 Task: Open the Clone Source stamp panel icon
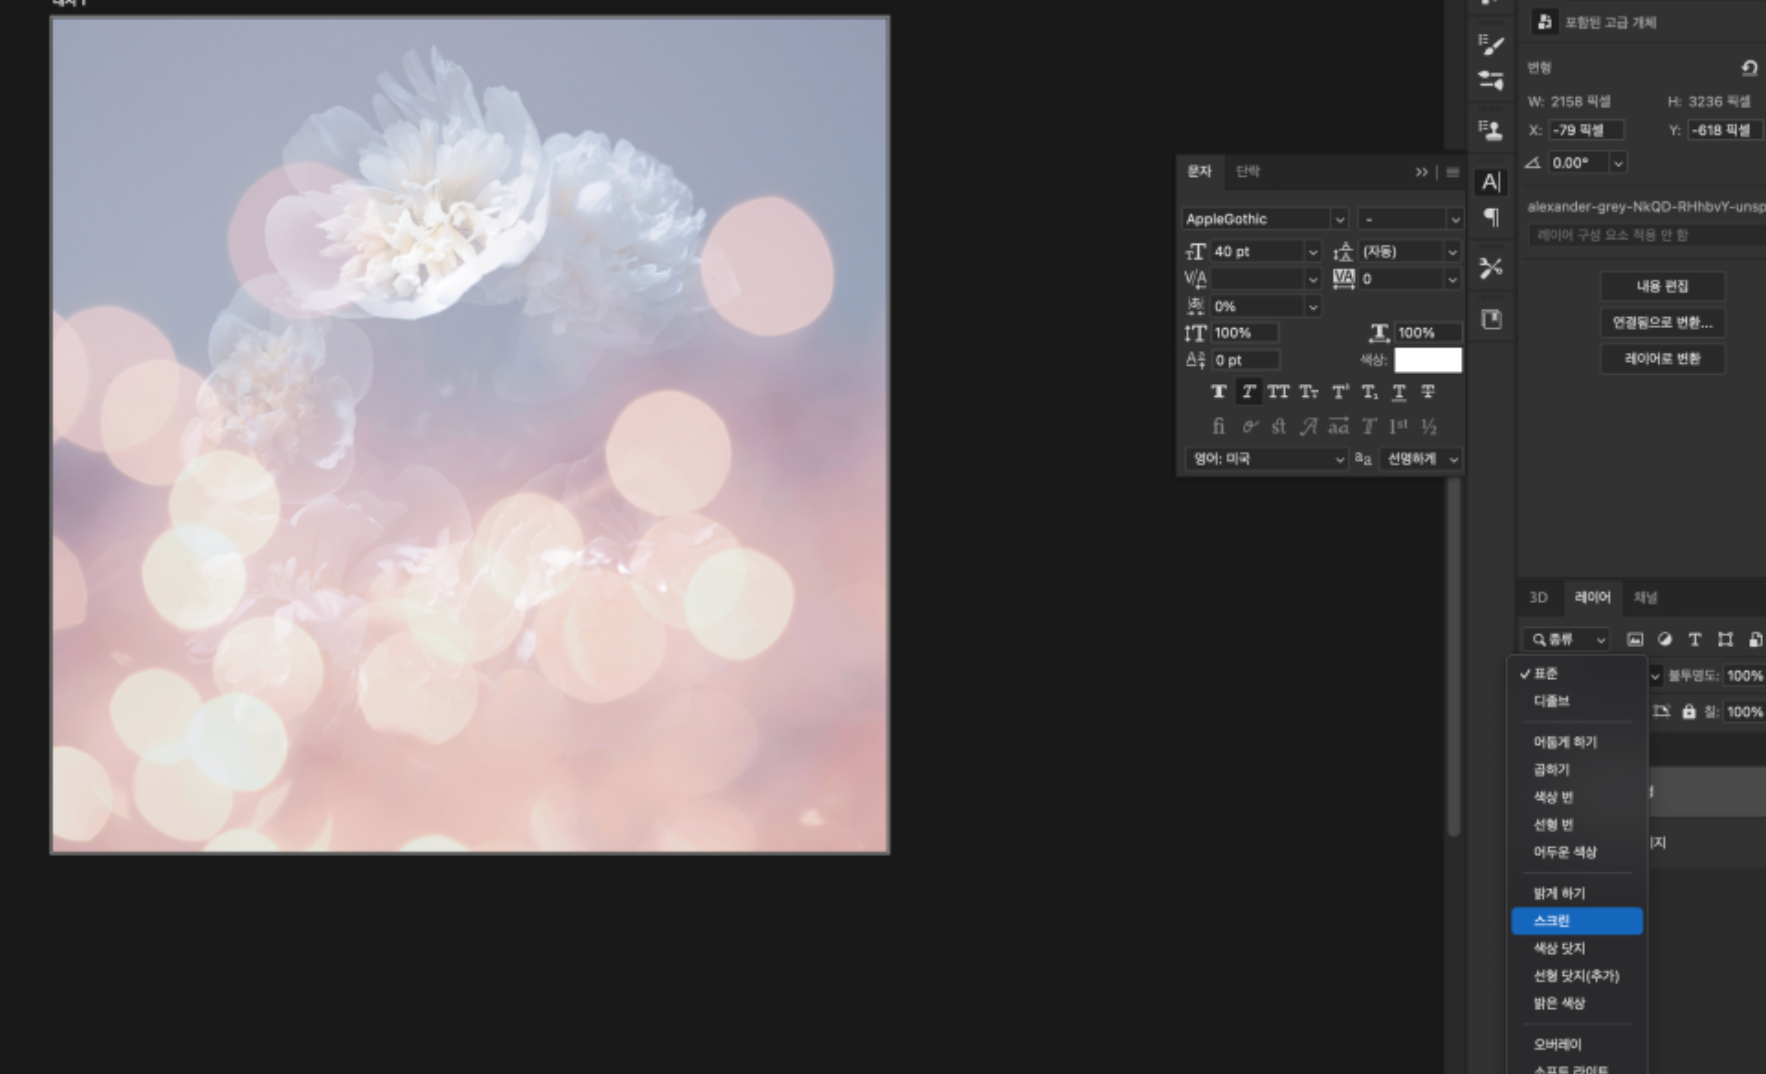tap(1491, 129)
